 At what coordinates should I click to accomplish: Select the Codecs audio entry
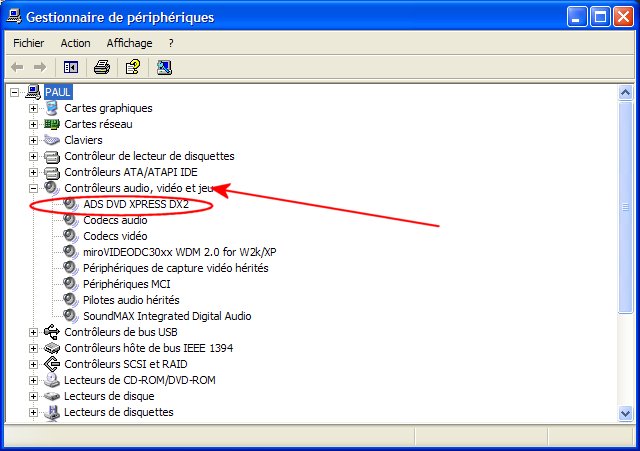(x=115, y=220)
